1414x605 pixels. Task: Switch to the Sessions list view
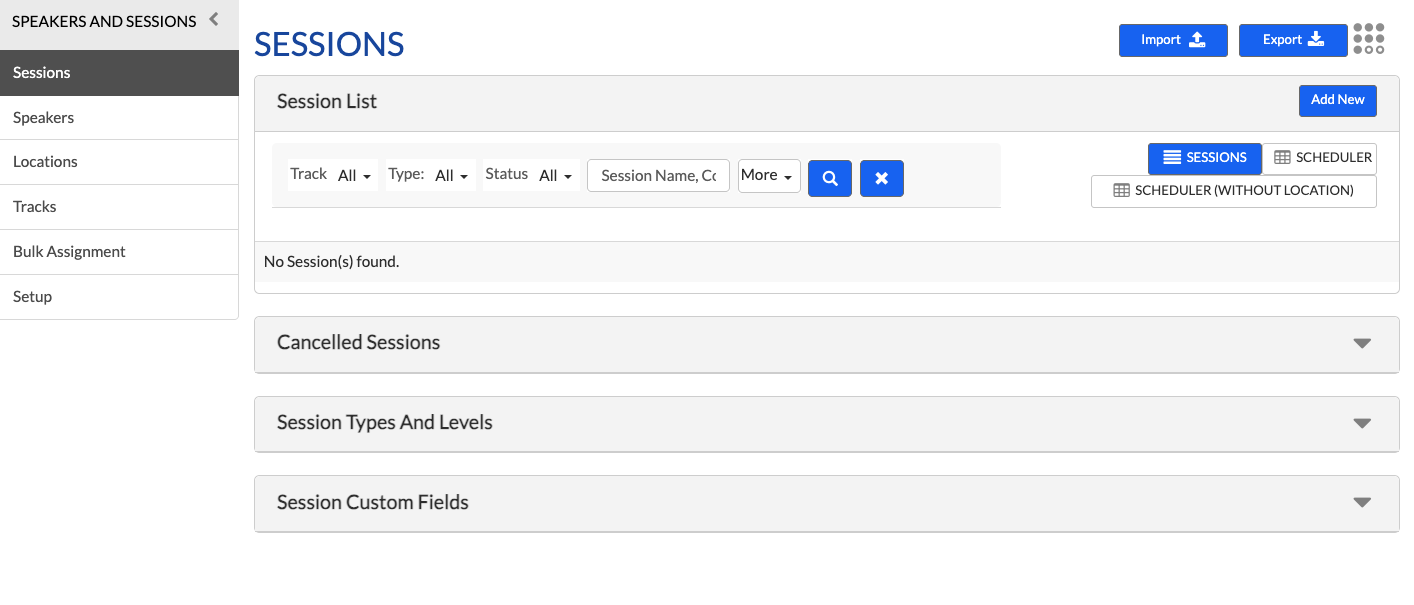pyautogui.click(x=1204, y=158)
